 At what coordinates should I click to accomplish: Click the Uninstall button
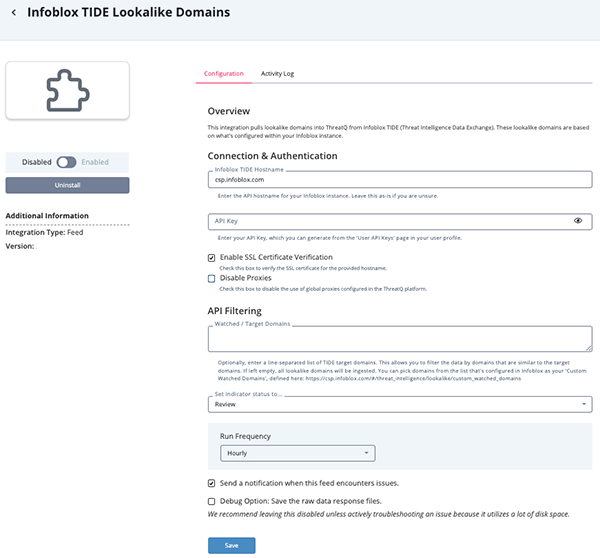click(67, 185)
